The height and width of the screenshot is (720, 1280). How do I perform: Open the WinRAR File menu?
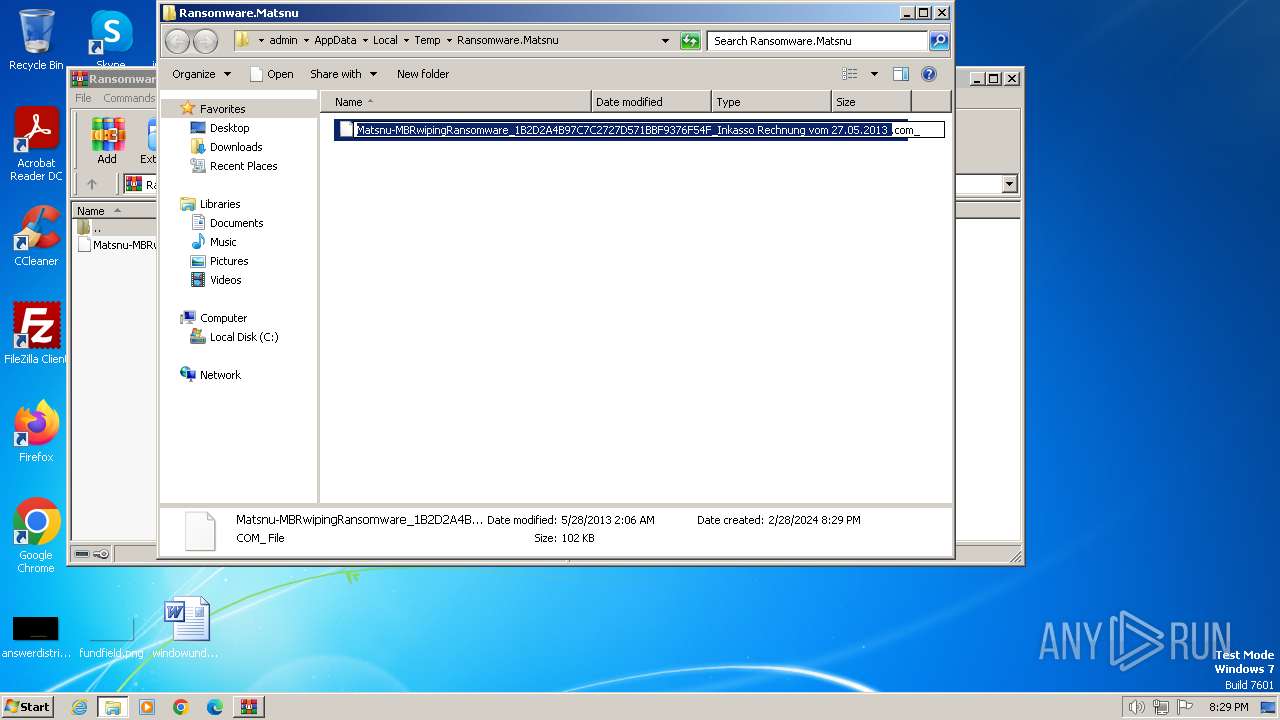83,98
